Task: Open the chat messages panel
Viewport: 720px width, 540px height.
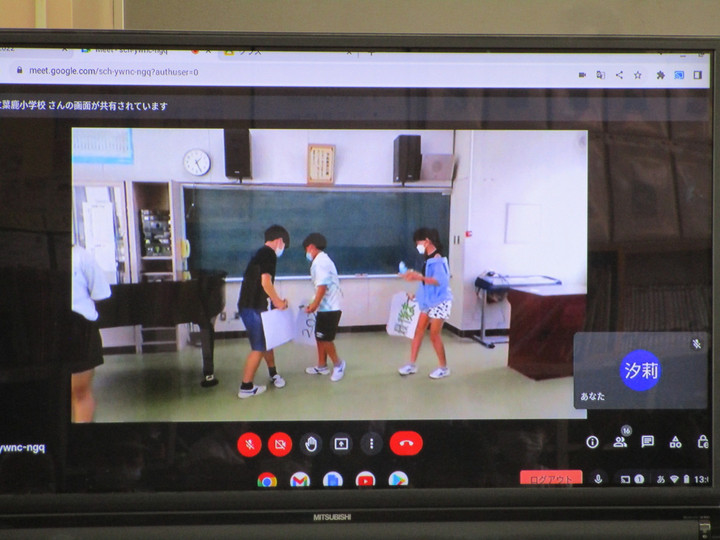Action: click(648, 442)
